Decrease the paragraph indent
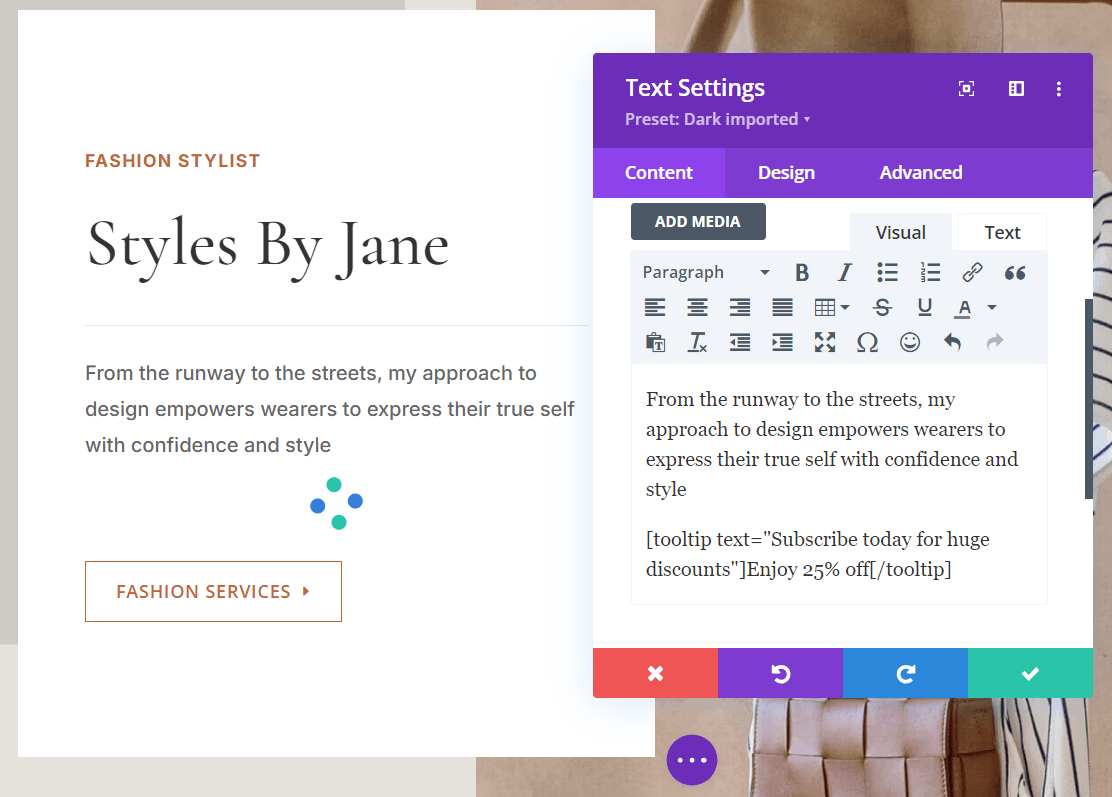The image size is (1112, 797). pos(740,342)
